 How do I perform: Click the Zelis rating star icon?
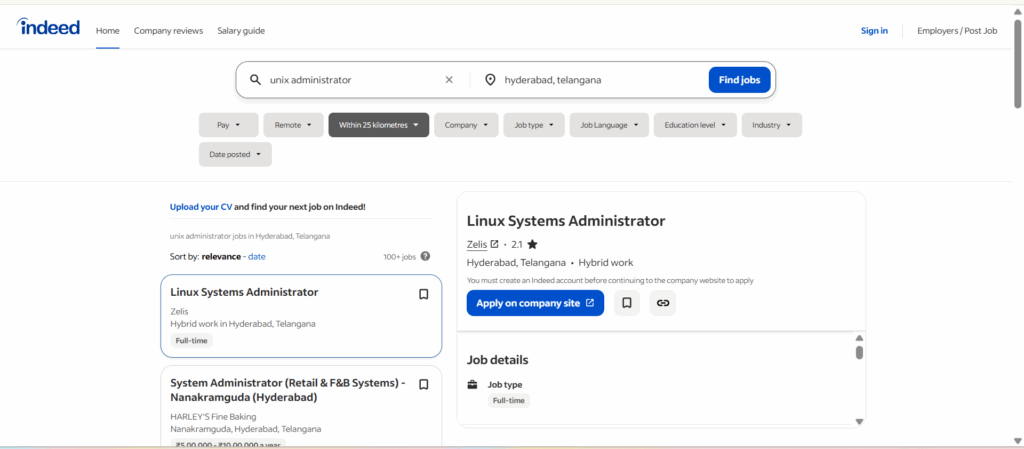[x=532, y=244]
